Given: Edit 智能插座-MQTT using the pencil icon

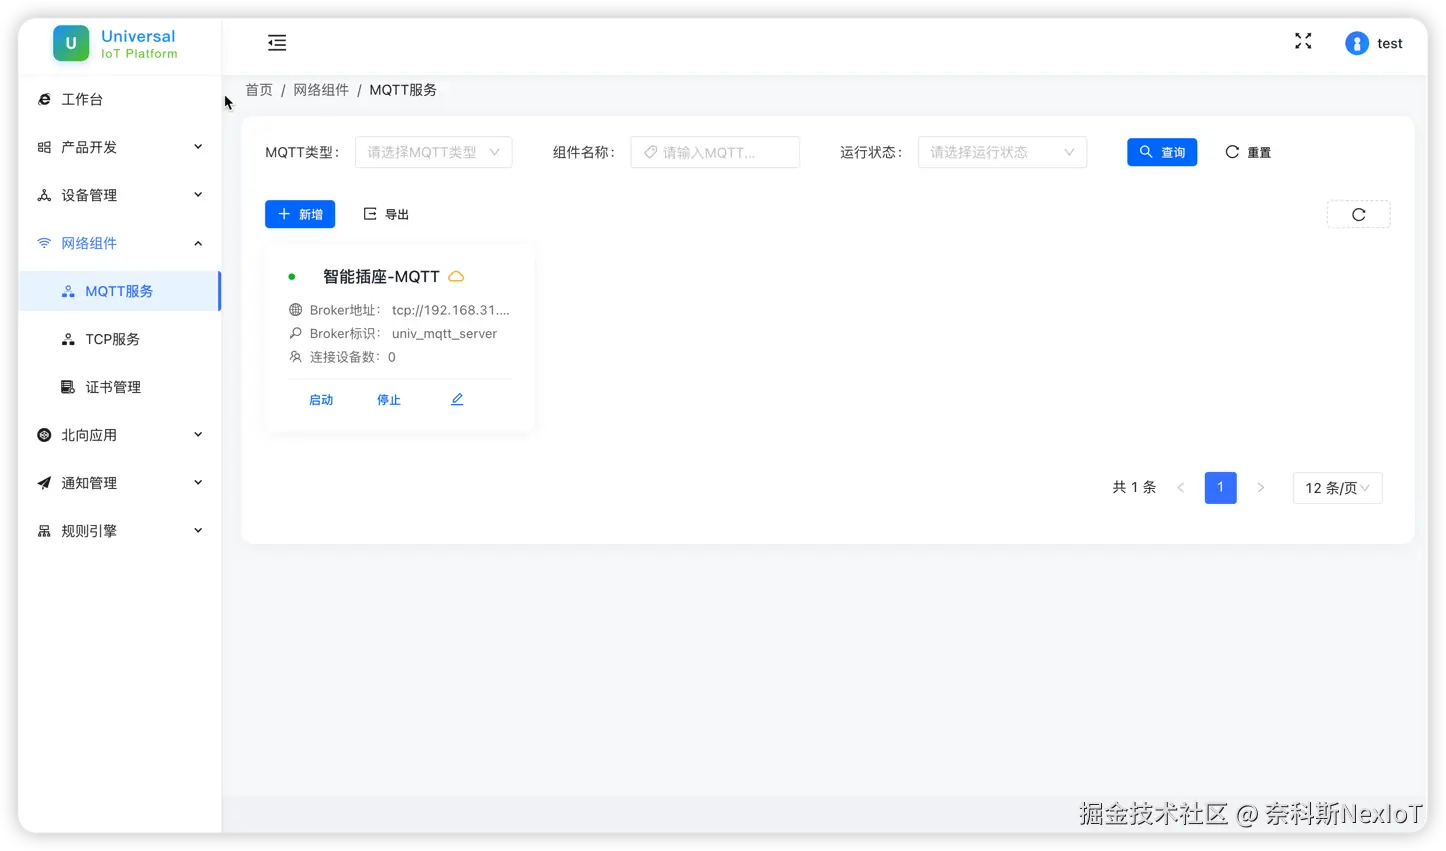Looking at the screenshot, I should coord(456,398).
